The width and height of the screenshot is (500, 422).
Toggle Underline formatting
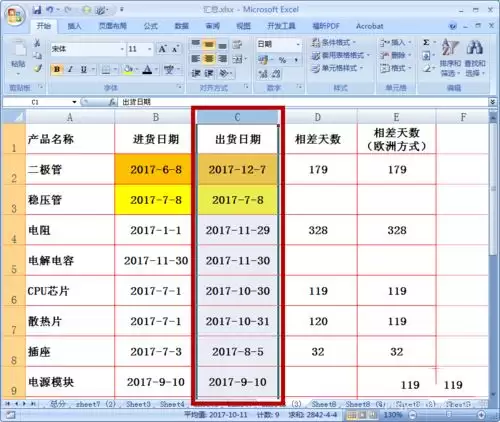coord(84,69)
